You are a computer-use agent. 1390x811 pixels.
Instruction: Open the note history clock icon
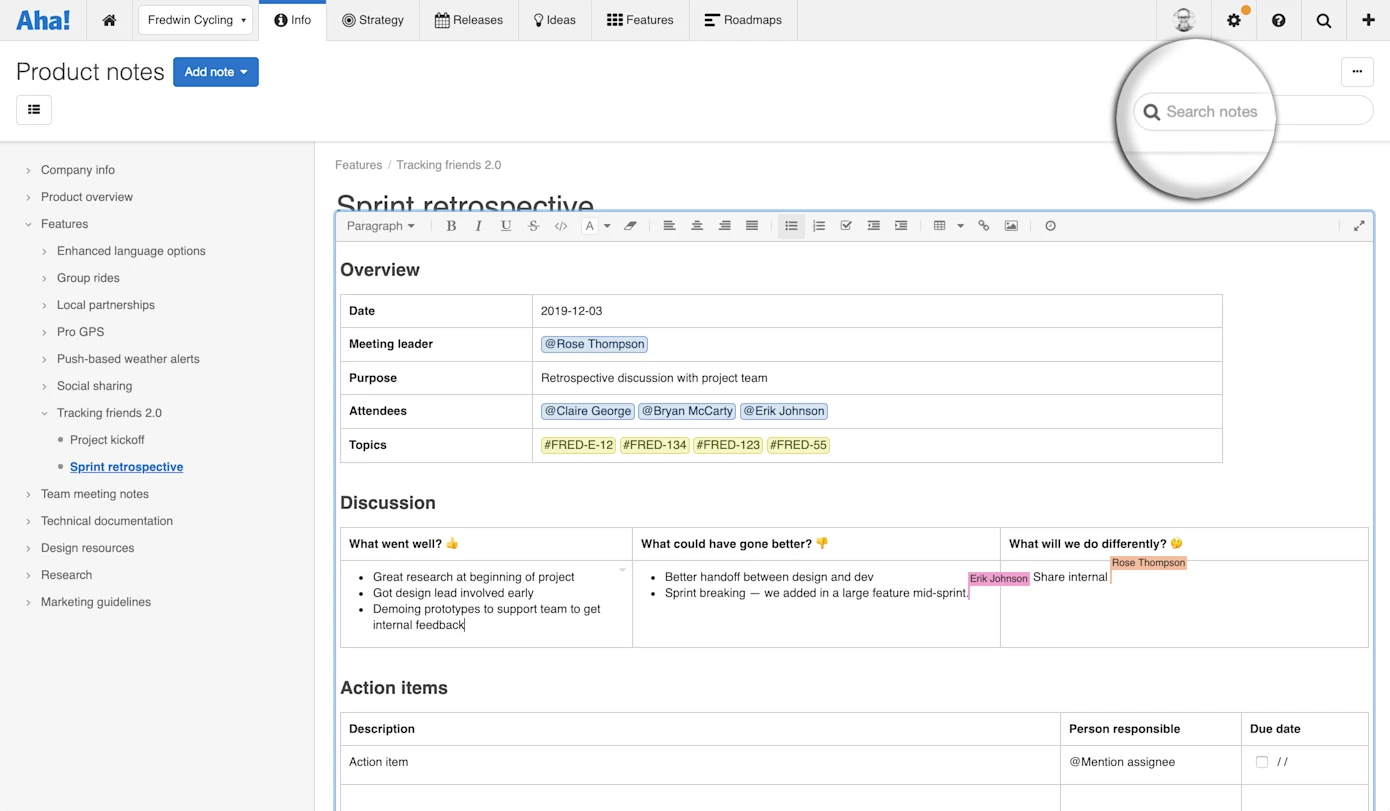point(1050,225)
